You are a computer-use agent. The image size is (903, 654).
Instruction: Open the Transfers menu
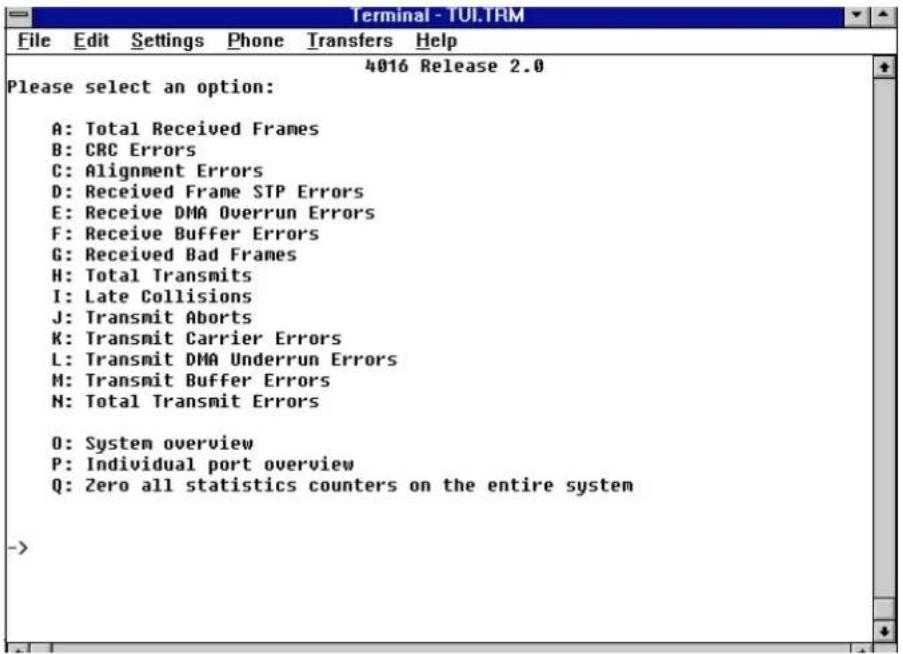coord(349,40)
